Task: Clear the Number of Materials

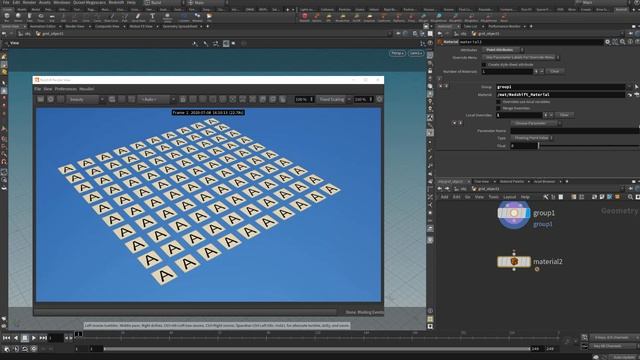Action: point(555,71)
